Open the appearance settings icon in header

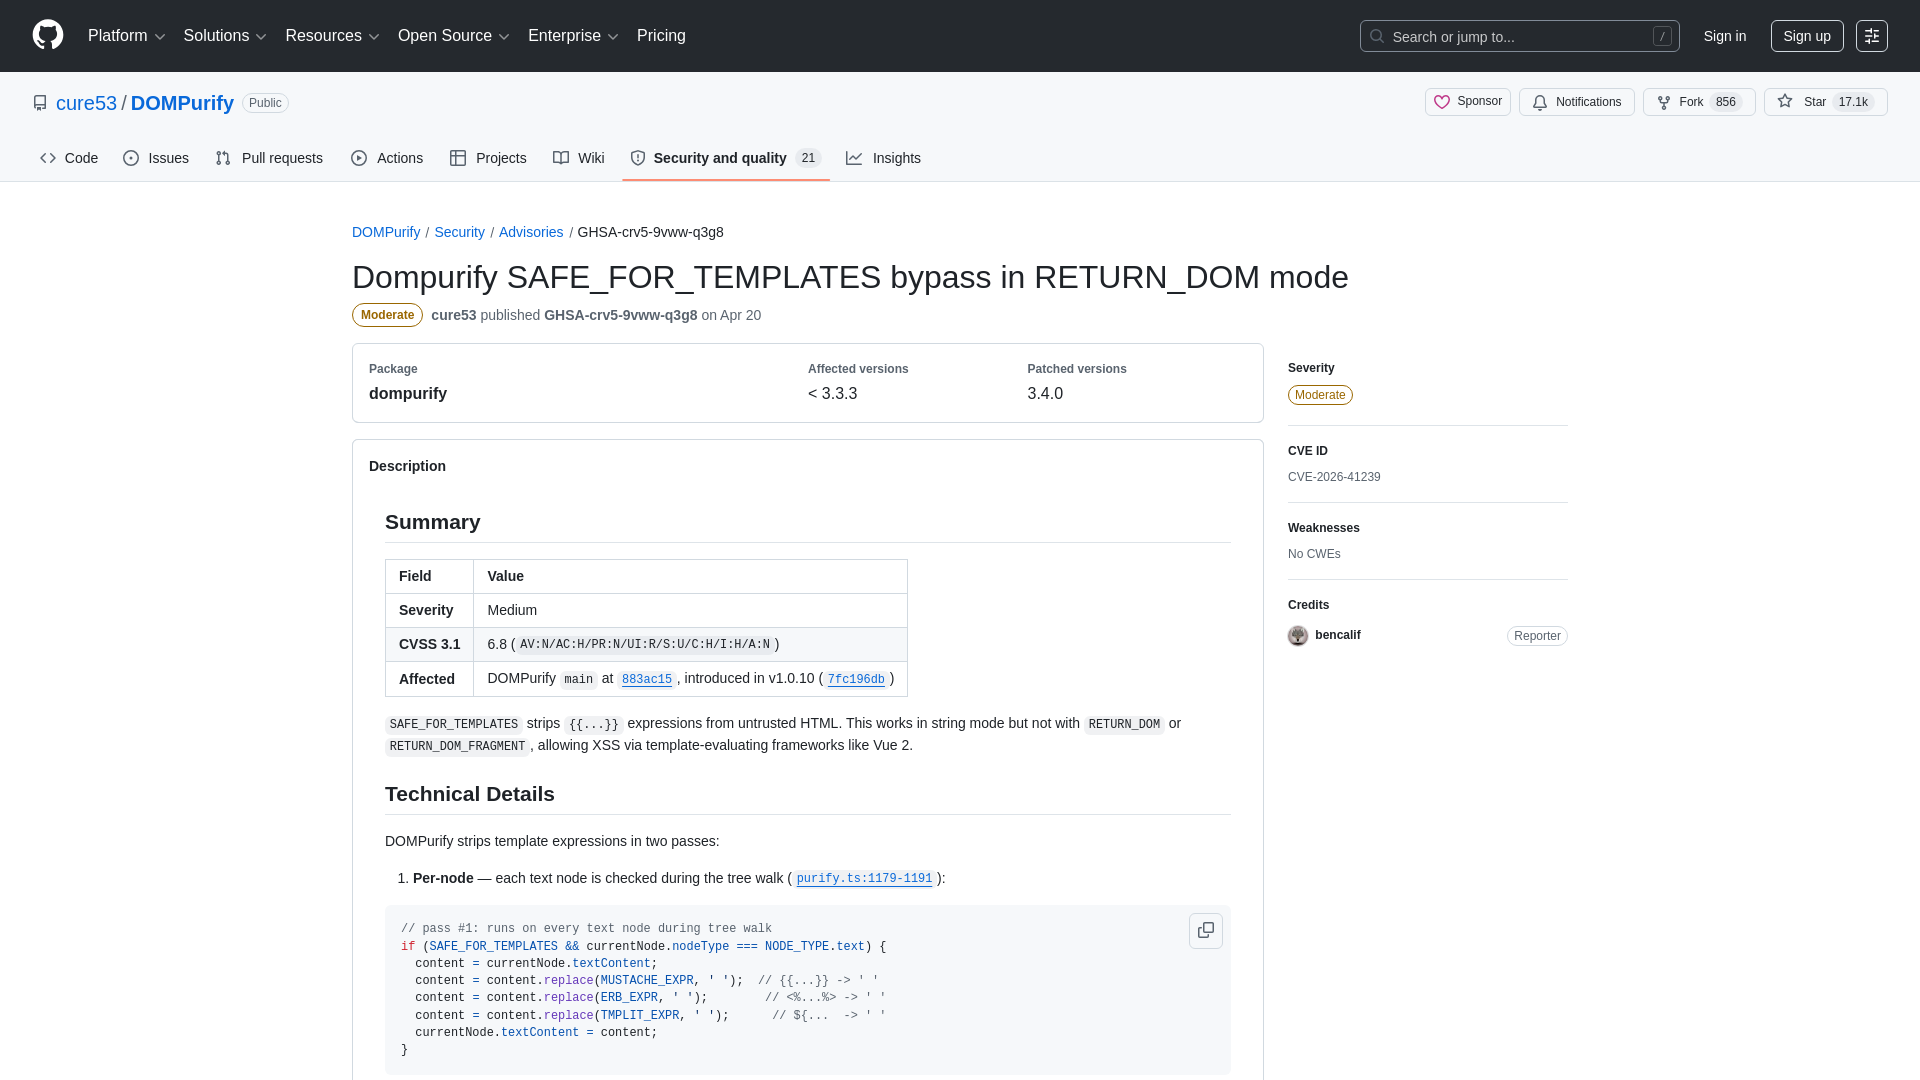pyautogui.click(x=1872, y=36)
